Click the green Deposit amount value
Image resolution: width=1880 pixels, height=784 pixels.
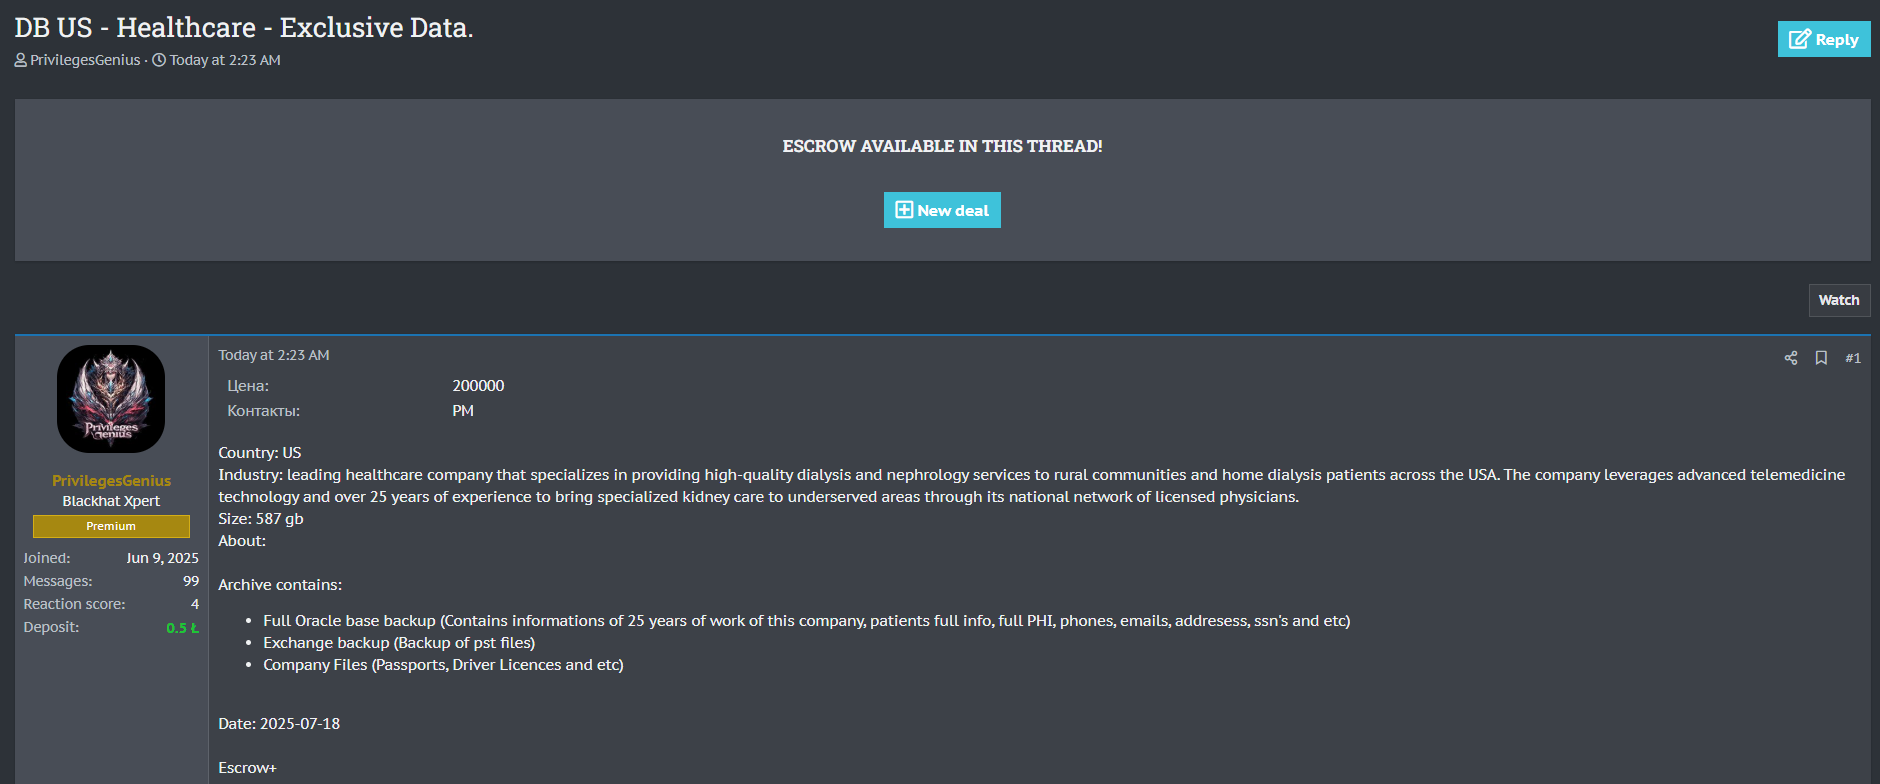click(182, 628)
